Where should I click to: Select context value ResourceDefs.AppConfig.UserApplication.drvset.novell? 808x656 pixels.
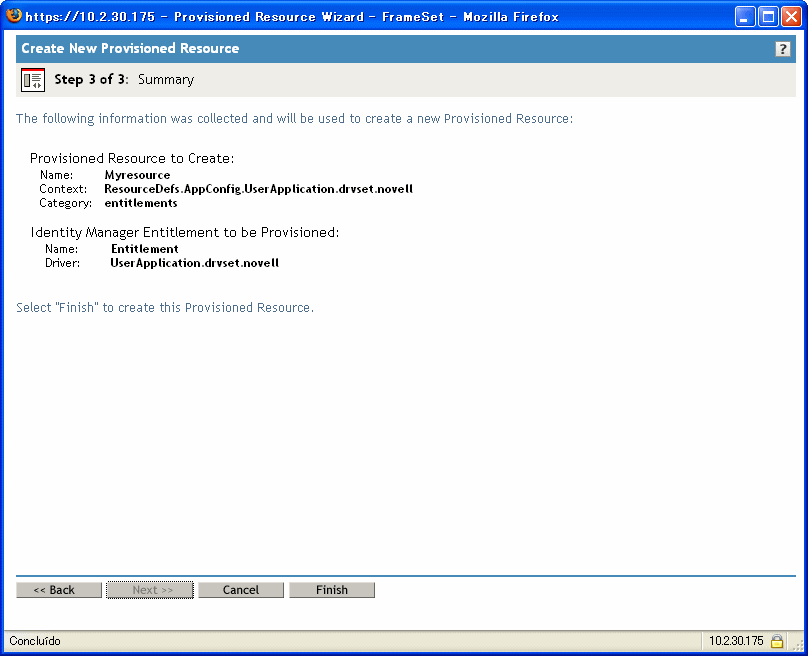[258, 189]
